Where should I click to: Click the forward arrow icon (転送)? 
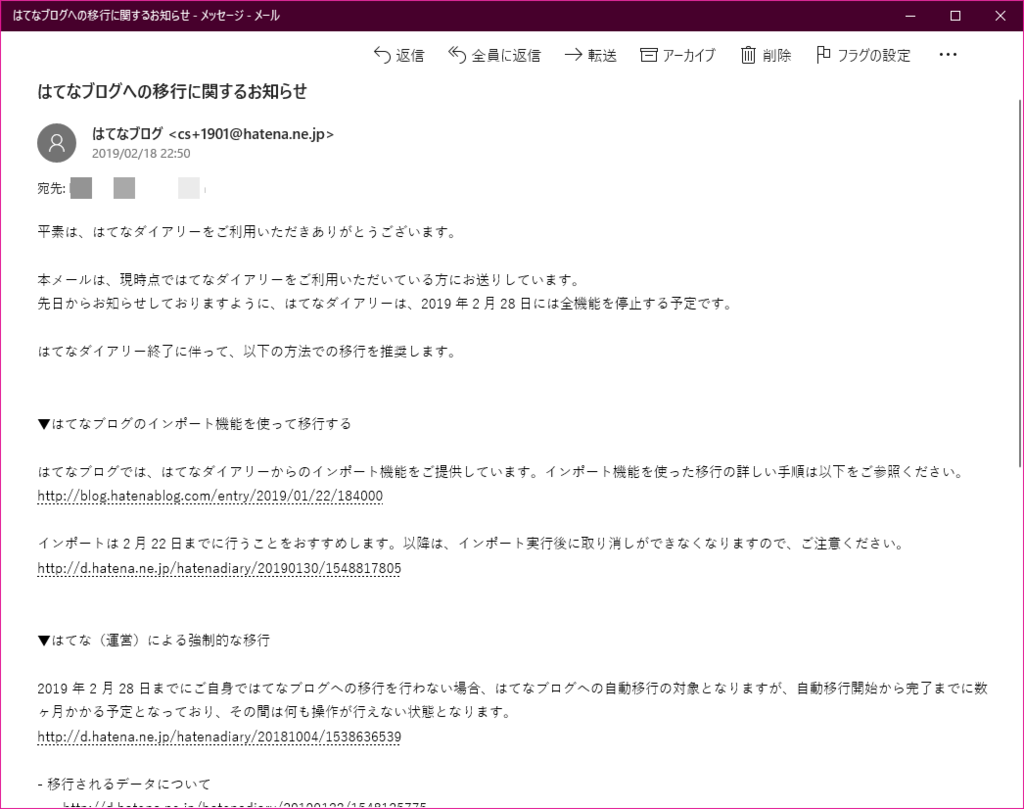tap(573, 55)
